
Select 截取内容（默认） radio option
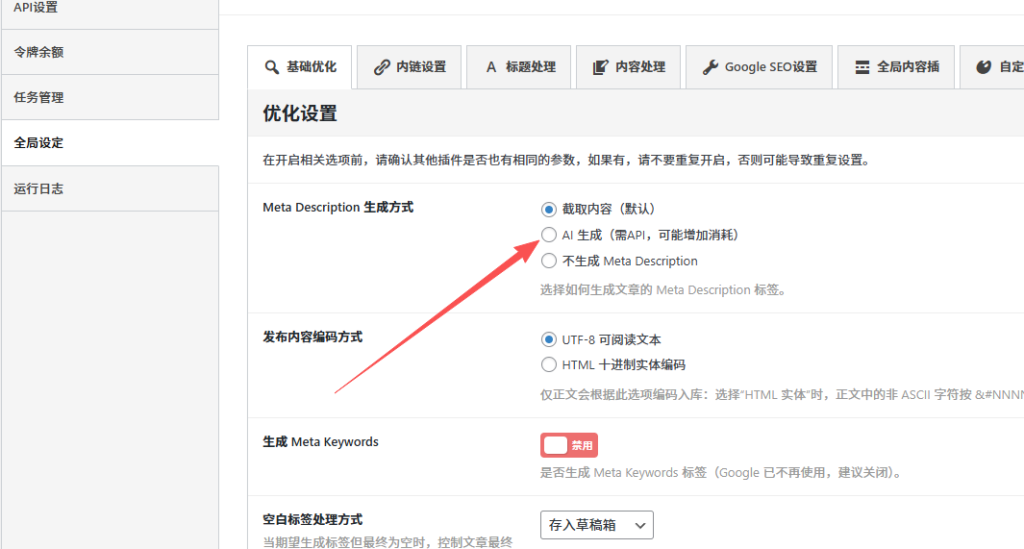point(548,210)
